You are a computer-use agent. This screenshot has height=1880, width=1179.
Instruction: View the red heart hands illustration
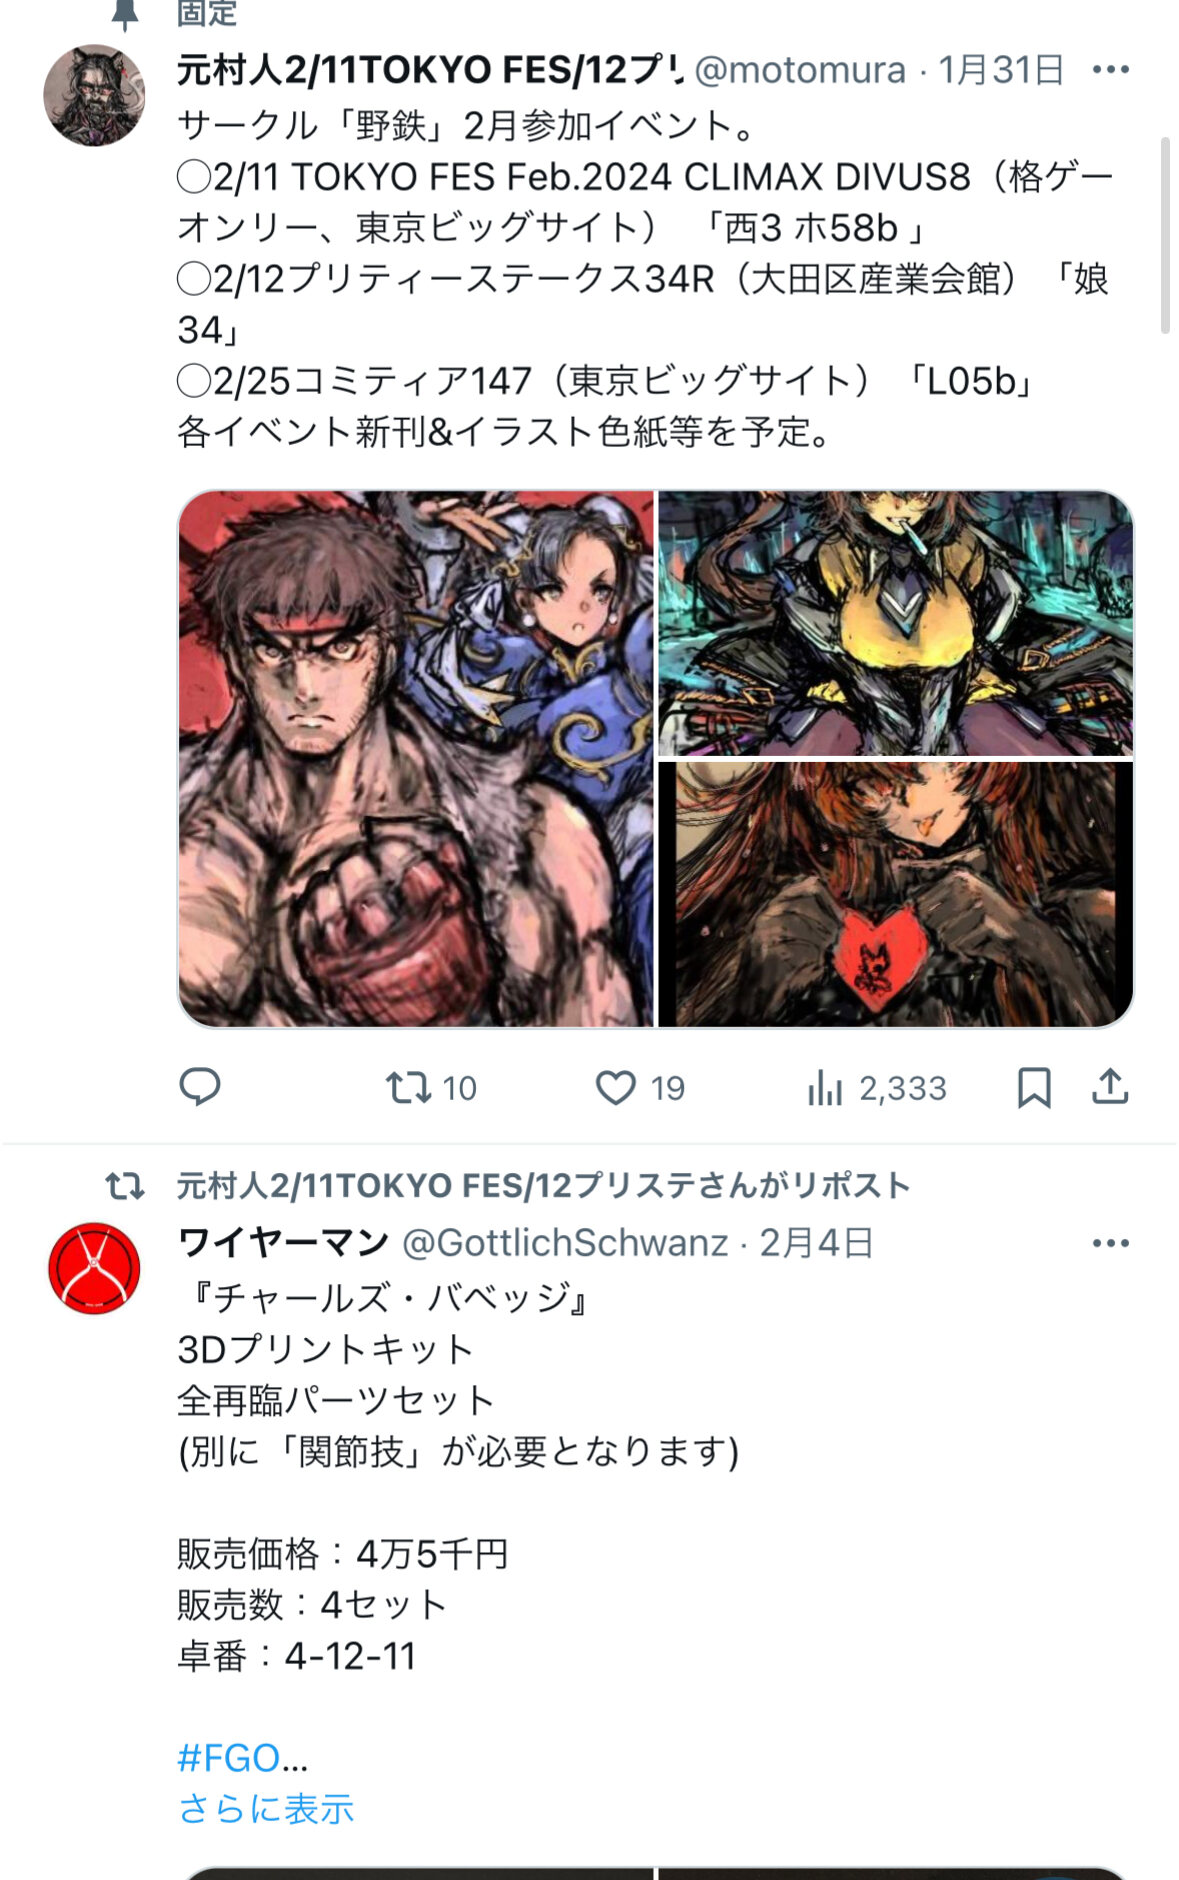tap(895, 894)
